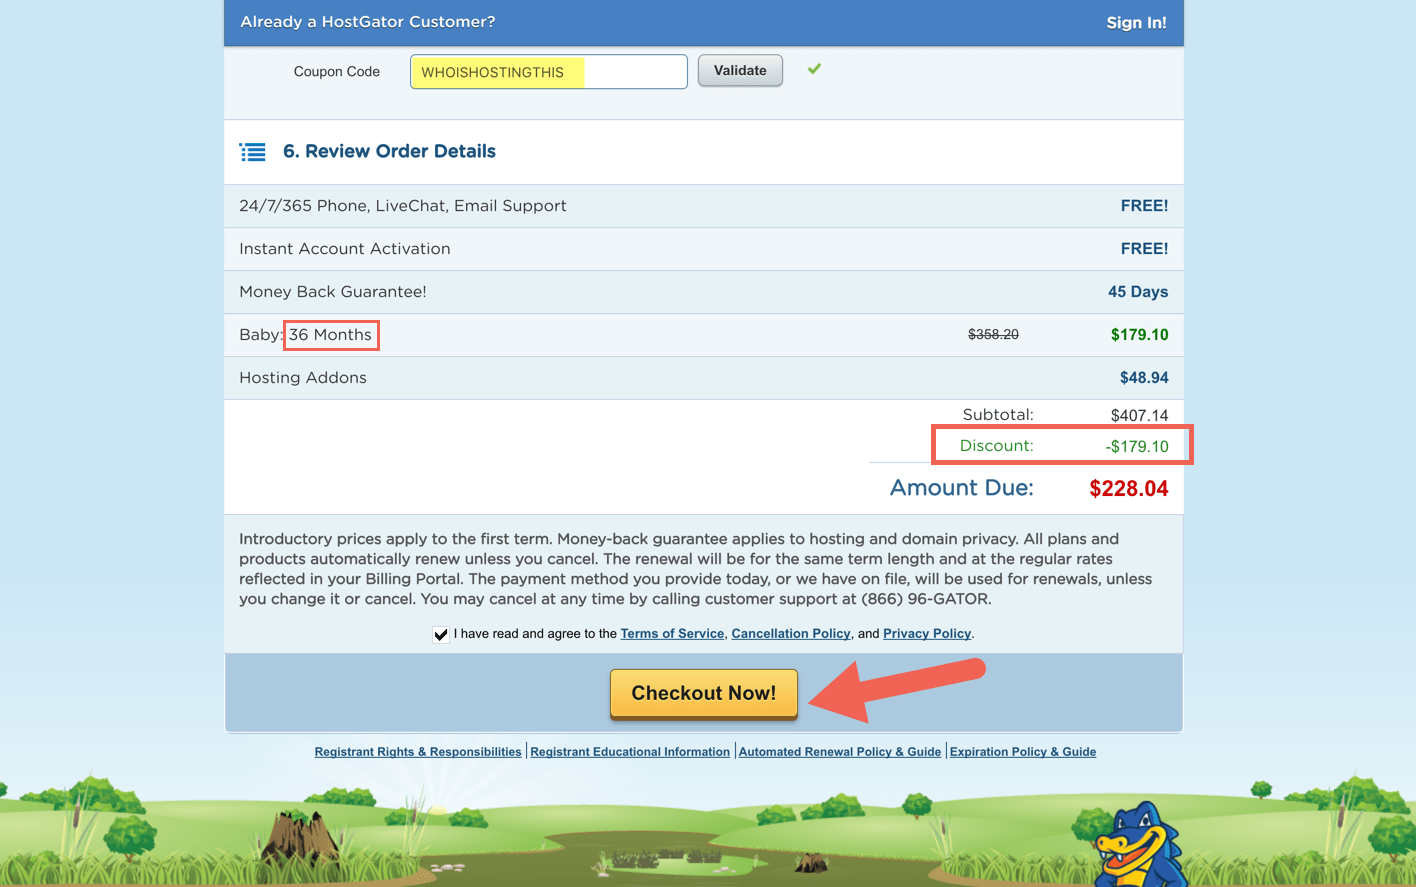Click the Hosting Addons row label
The width and height of the screenshot is (1416, 887).
pos(303,378)
